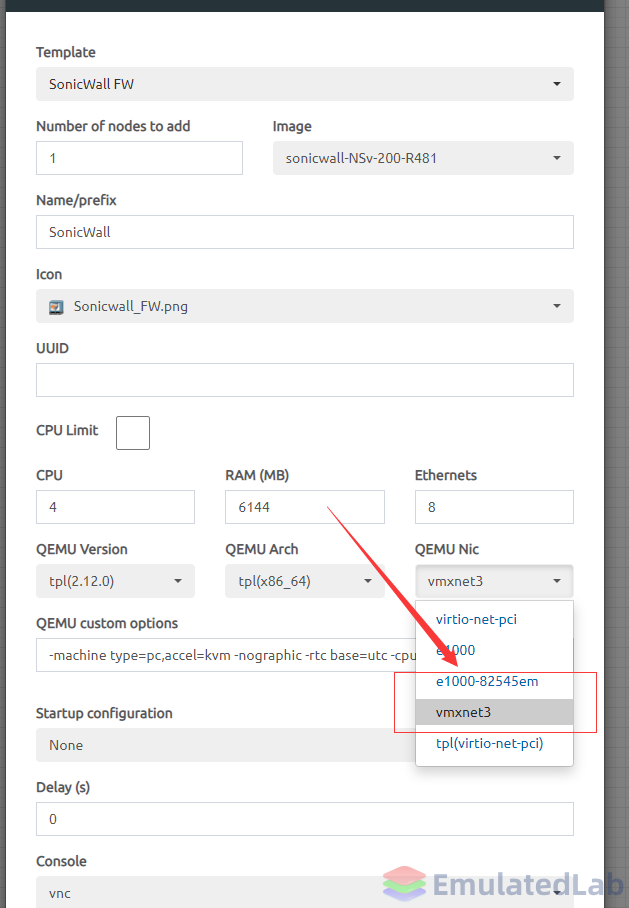Click the Ethernets field showing 8
The image size is (629, 908).
[494, 507]
